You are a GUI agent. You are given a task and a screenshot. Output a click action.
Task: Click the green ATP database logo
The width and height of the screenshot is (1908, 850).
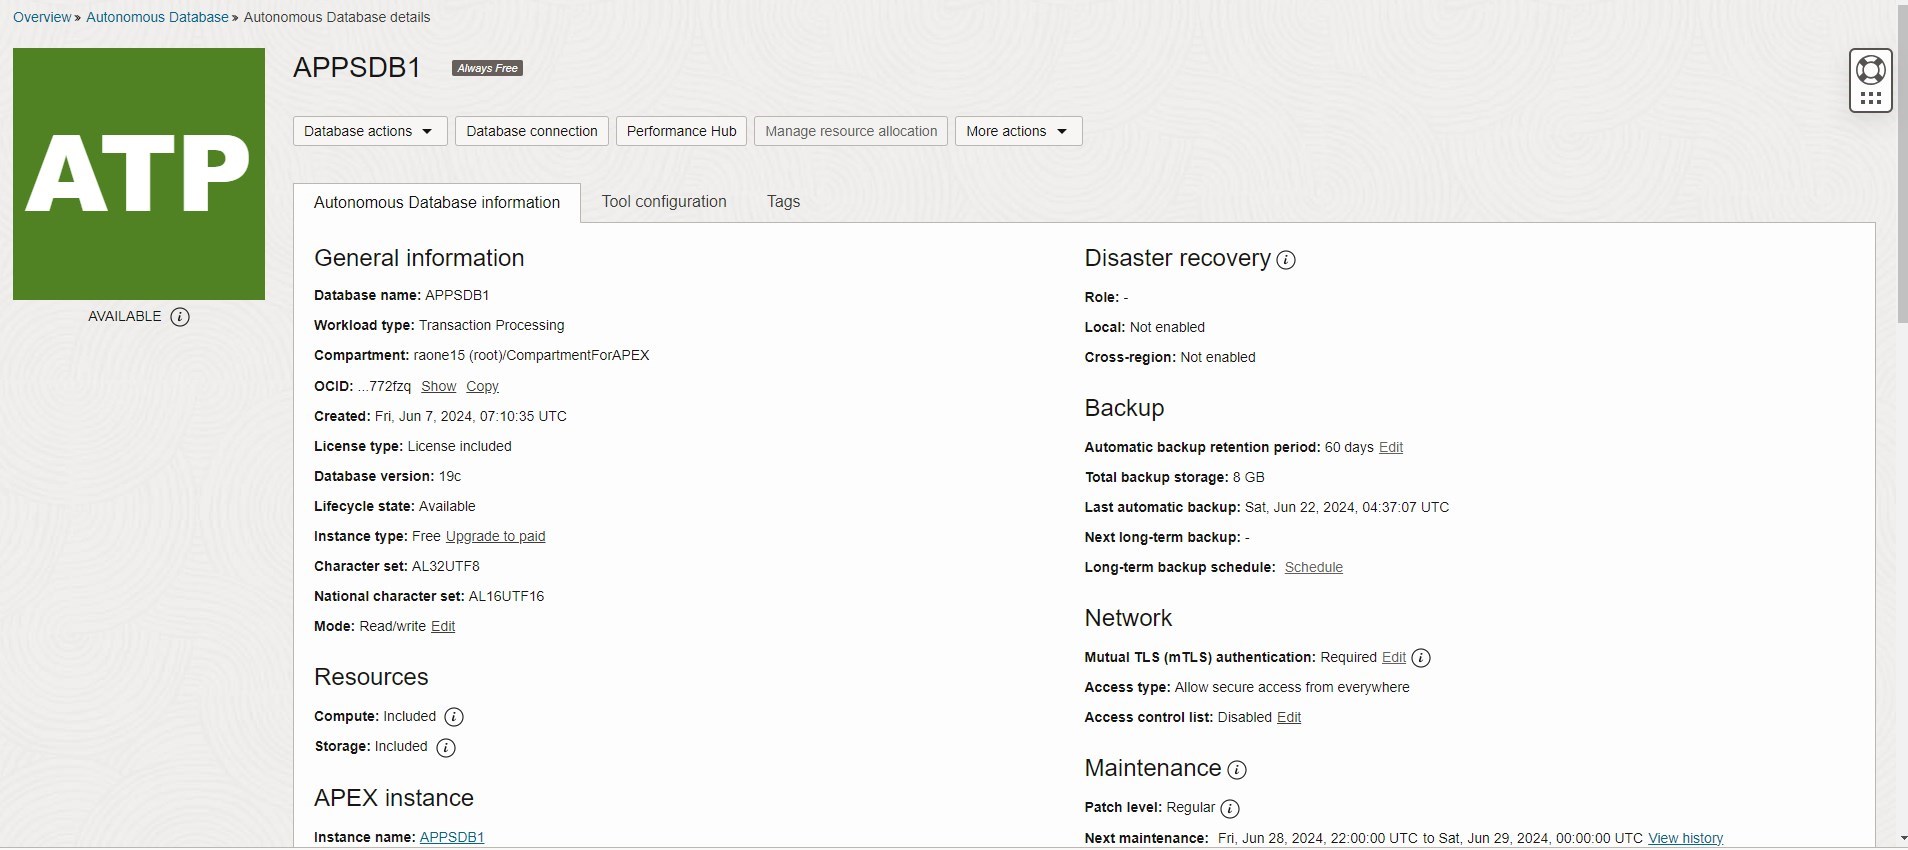(x=139, y=174)
